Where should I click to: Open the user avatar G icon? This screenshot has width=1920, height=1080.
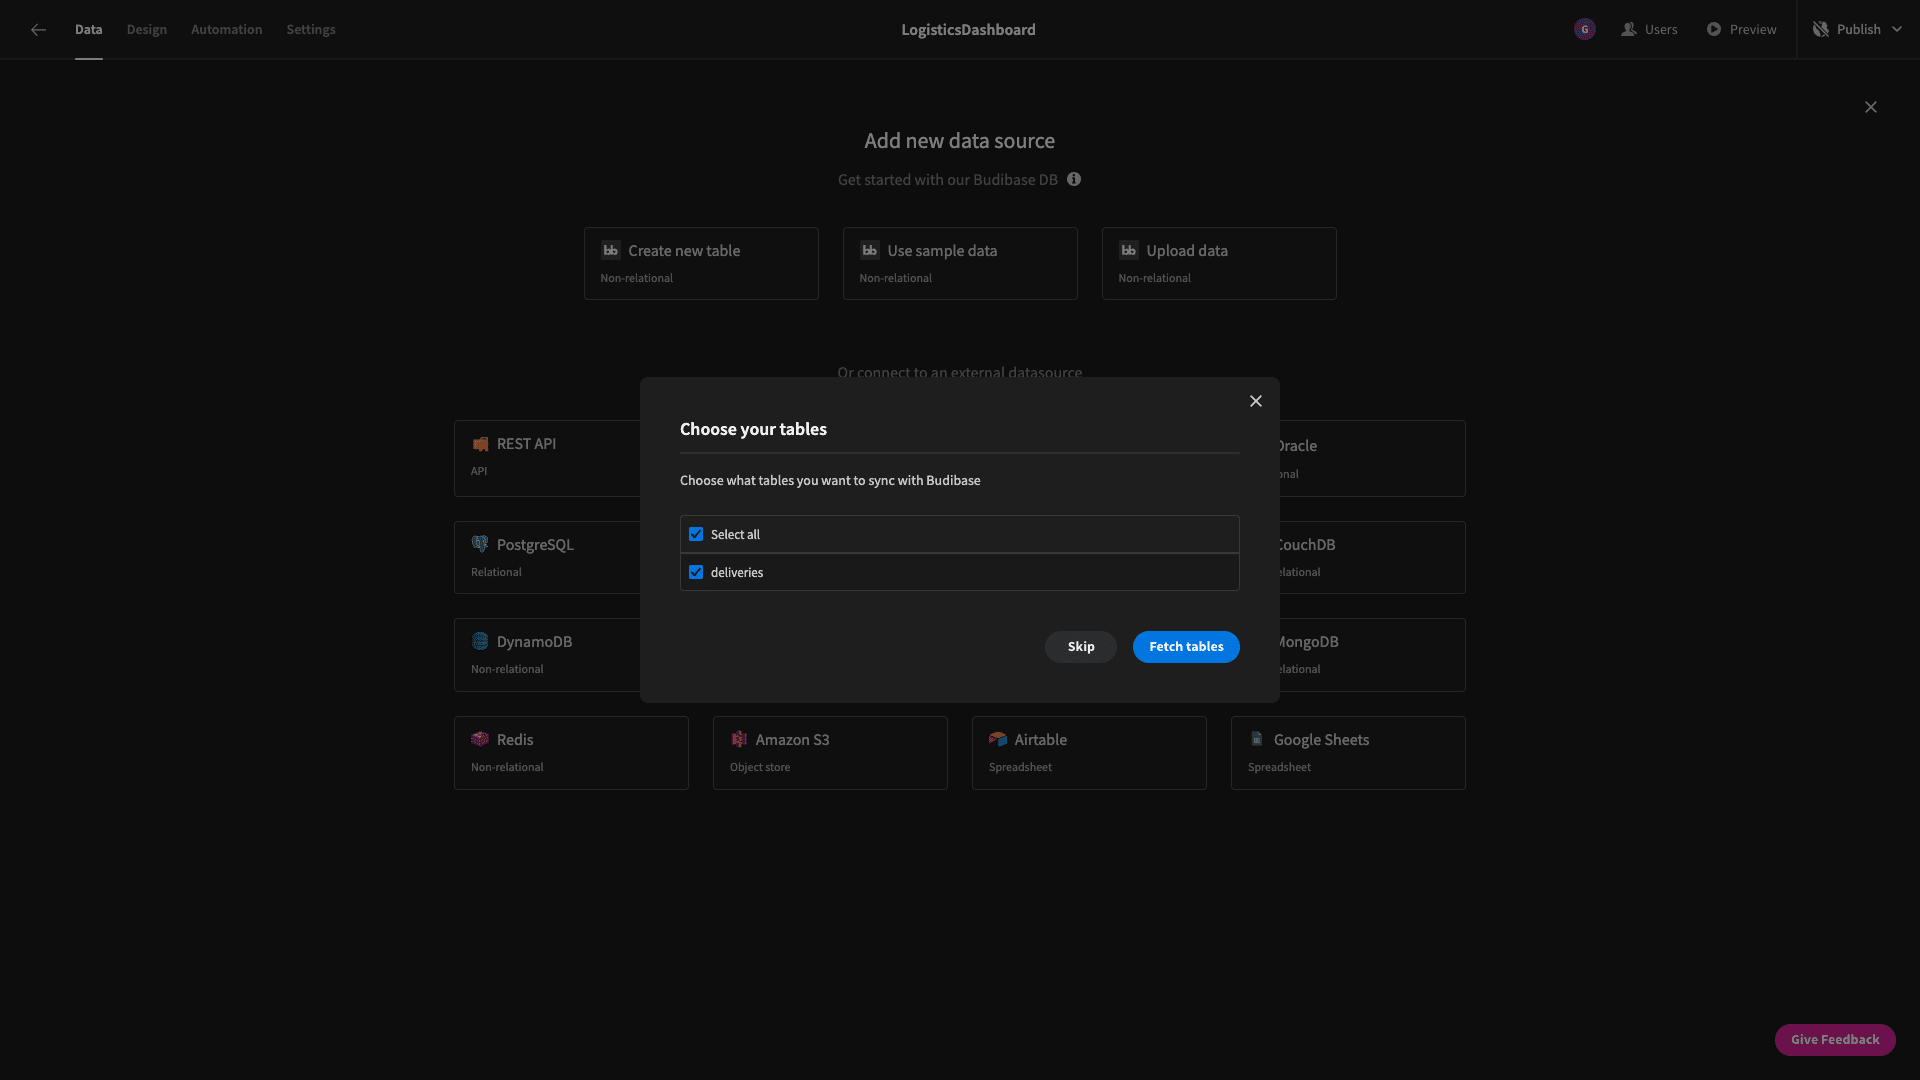1584,30
